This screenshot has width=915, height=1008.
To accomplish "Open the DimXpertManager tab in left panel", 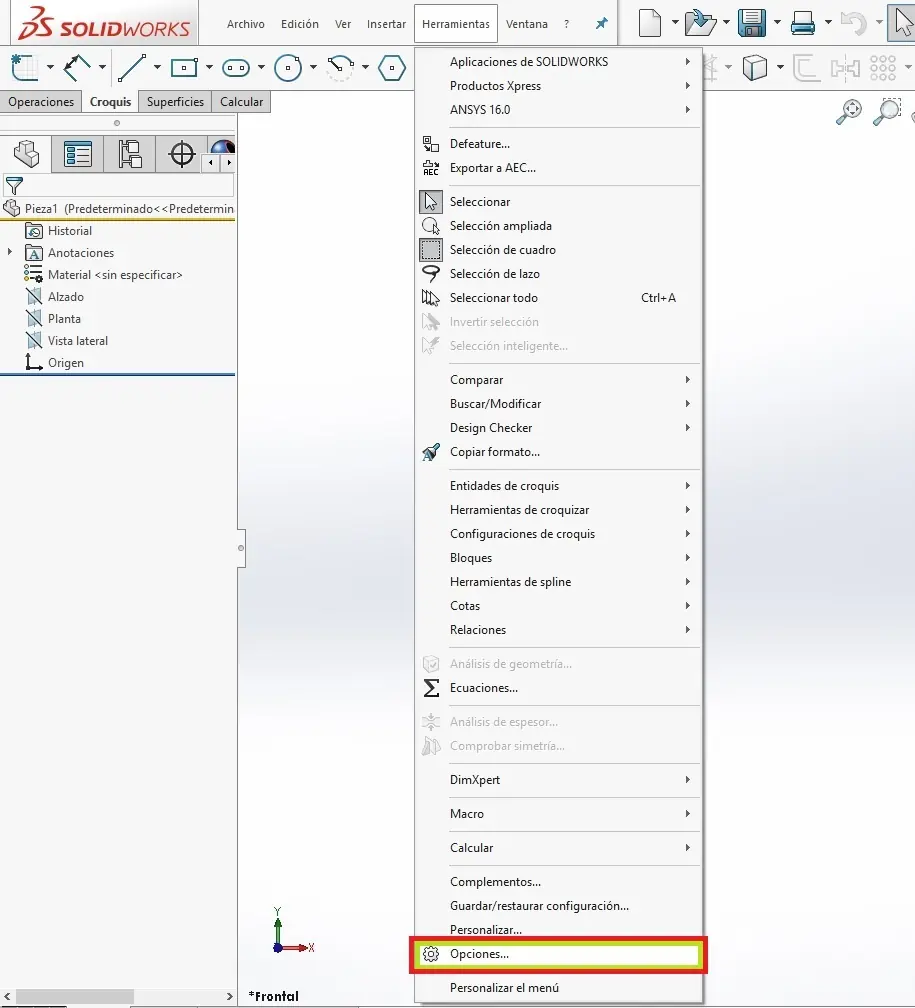I will [180, 155].
